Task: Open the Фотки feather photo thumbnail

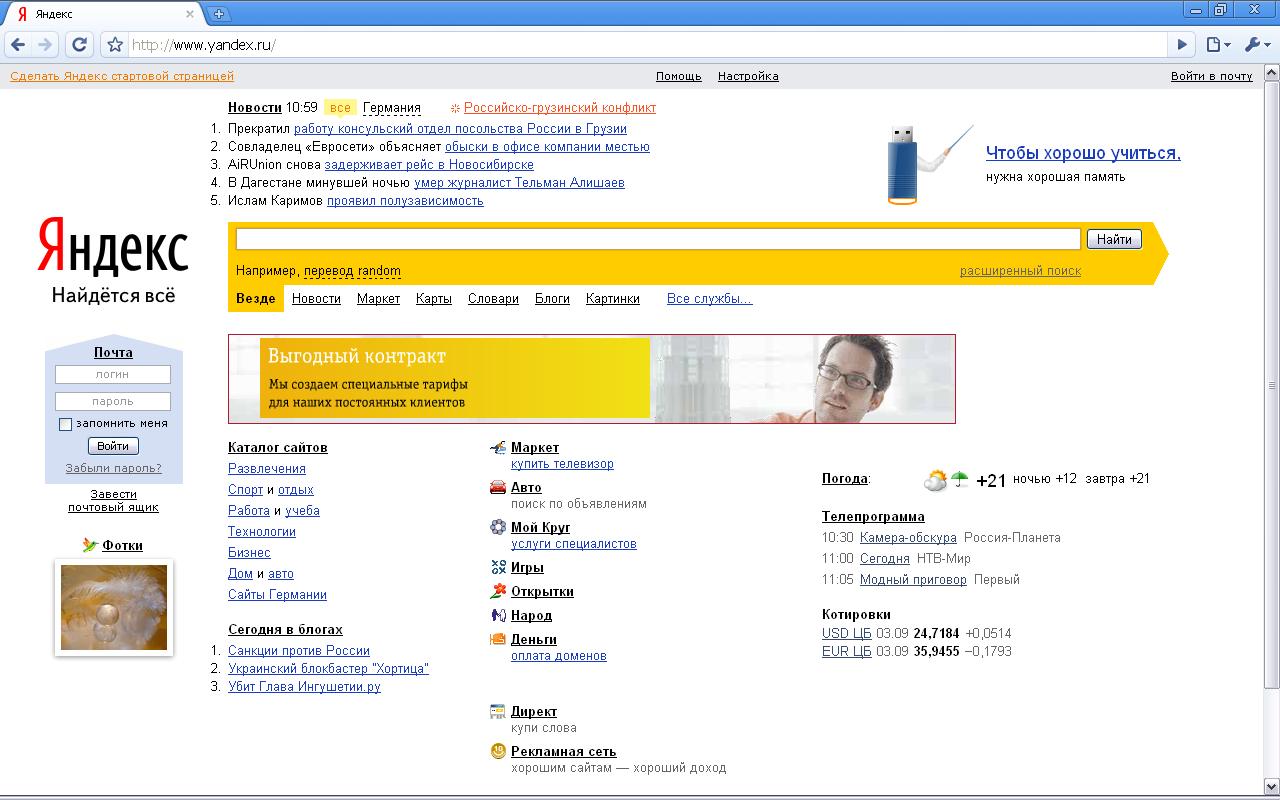Action: 114,607
